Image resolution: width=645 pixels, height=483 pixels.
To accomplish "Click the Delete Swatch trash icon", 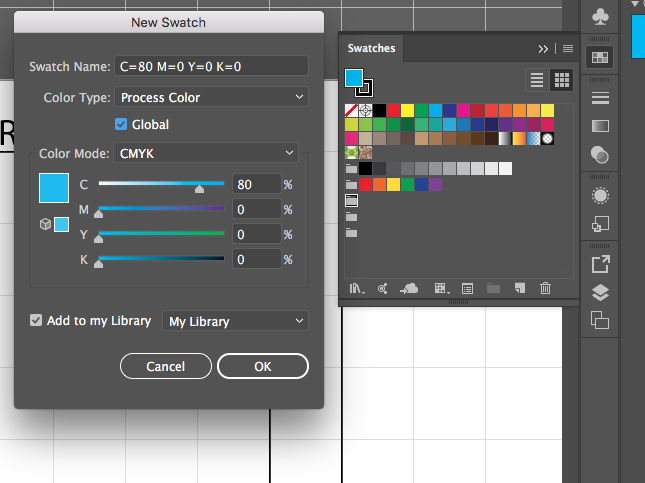I will [545, 288].
